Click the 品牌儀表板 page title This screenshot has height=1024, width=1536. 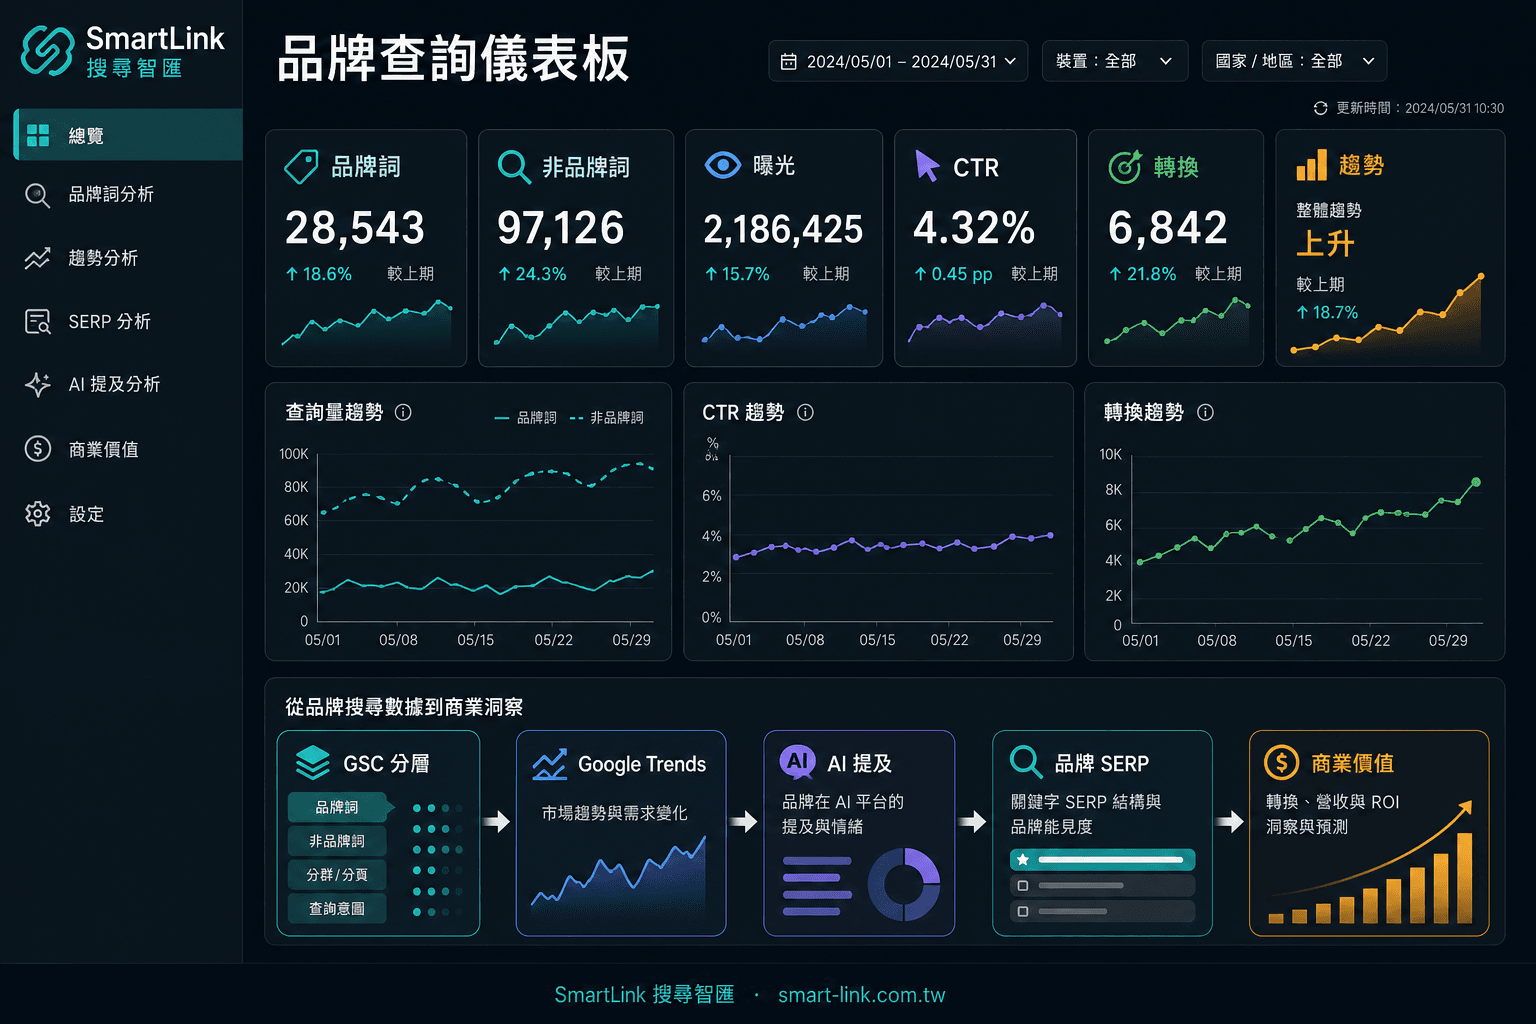453,58
